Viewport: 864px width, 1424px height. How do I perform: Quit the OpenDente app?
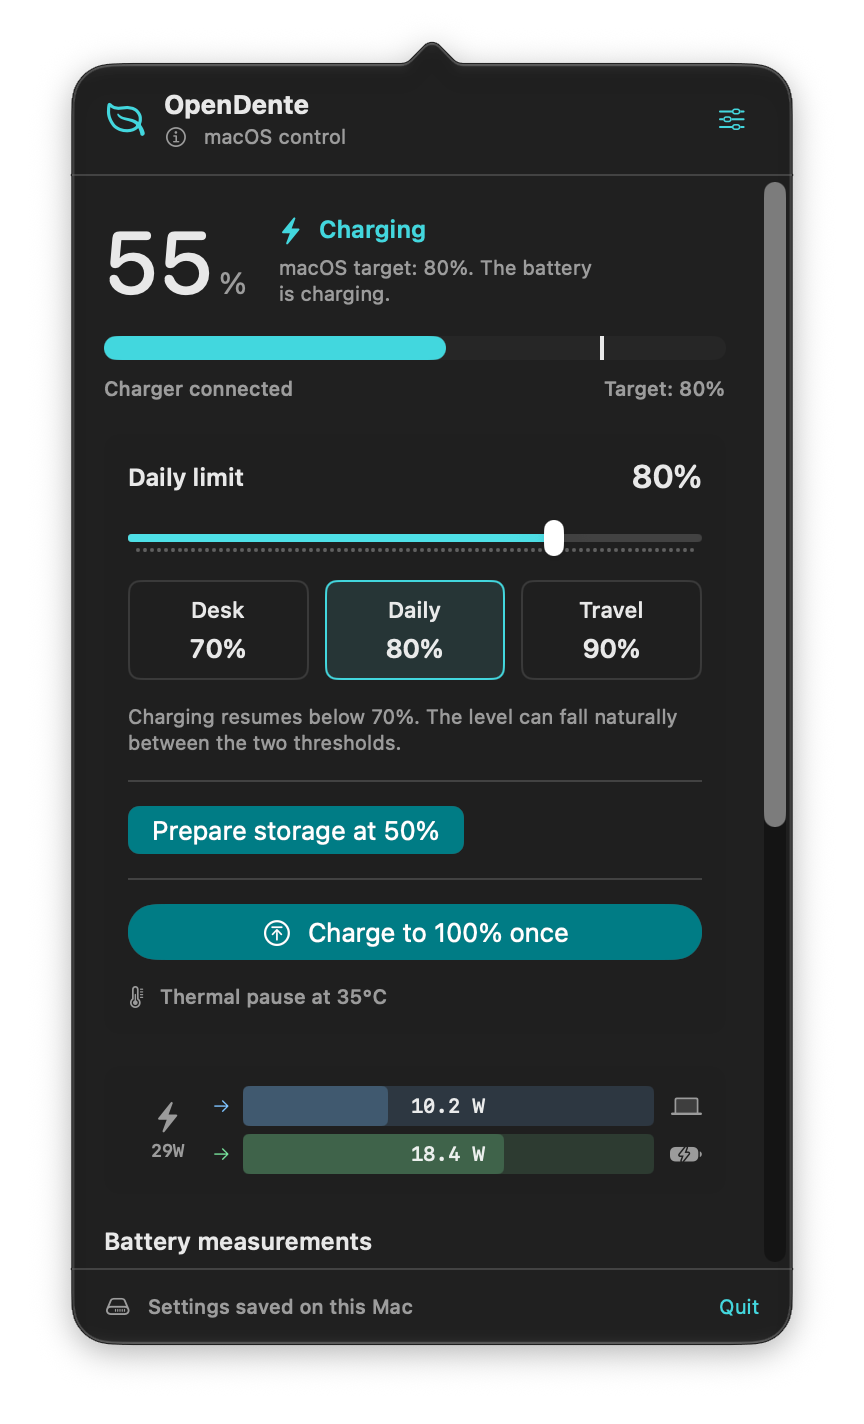pyautogui.click(x=739, y=1307)
